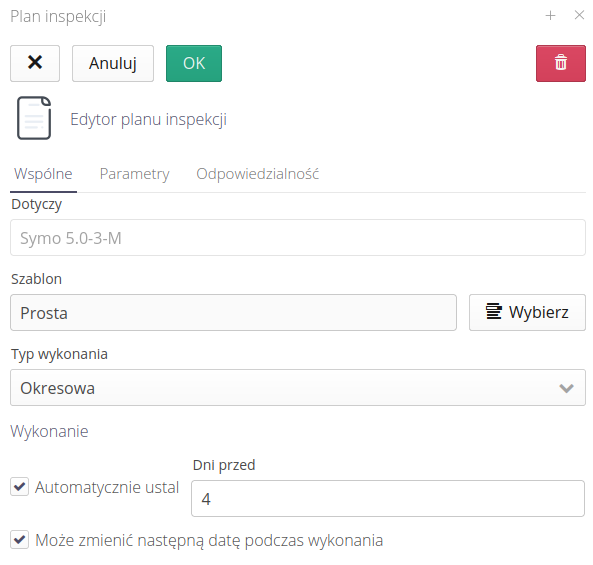Open the Odpowiedzialność tab

tap(258, 174)
